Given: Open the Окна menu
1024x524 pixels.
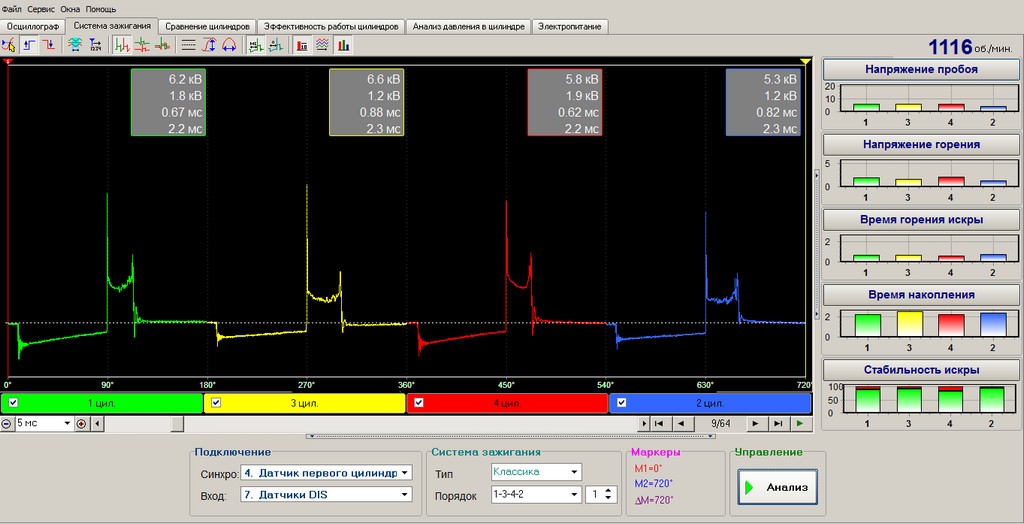Looking at the screenshot, I should (71, 9).
